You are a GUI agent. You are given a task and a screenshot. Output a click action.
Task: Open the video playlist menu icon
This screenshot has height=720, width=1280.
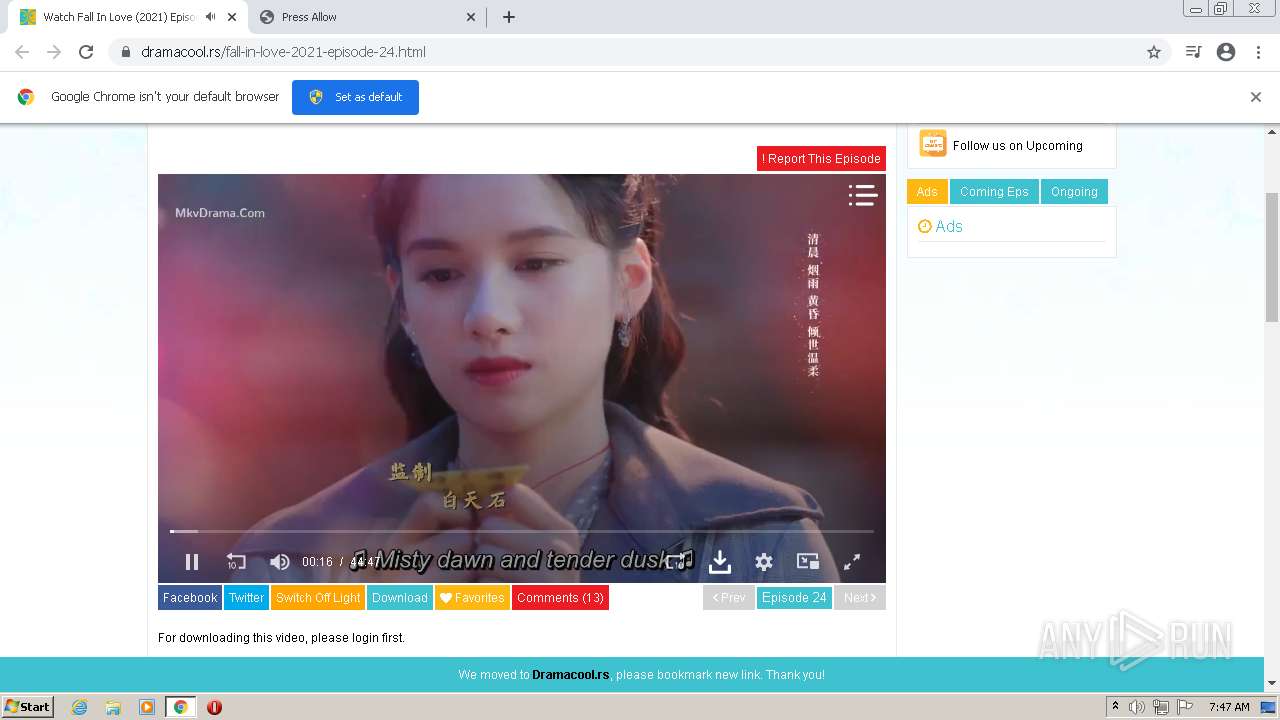862,195
